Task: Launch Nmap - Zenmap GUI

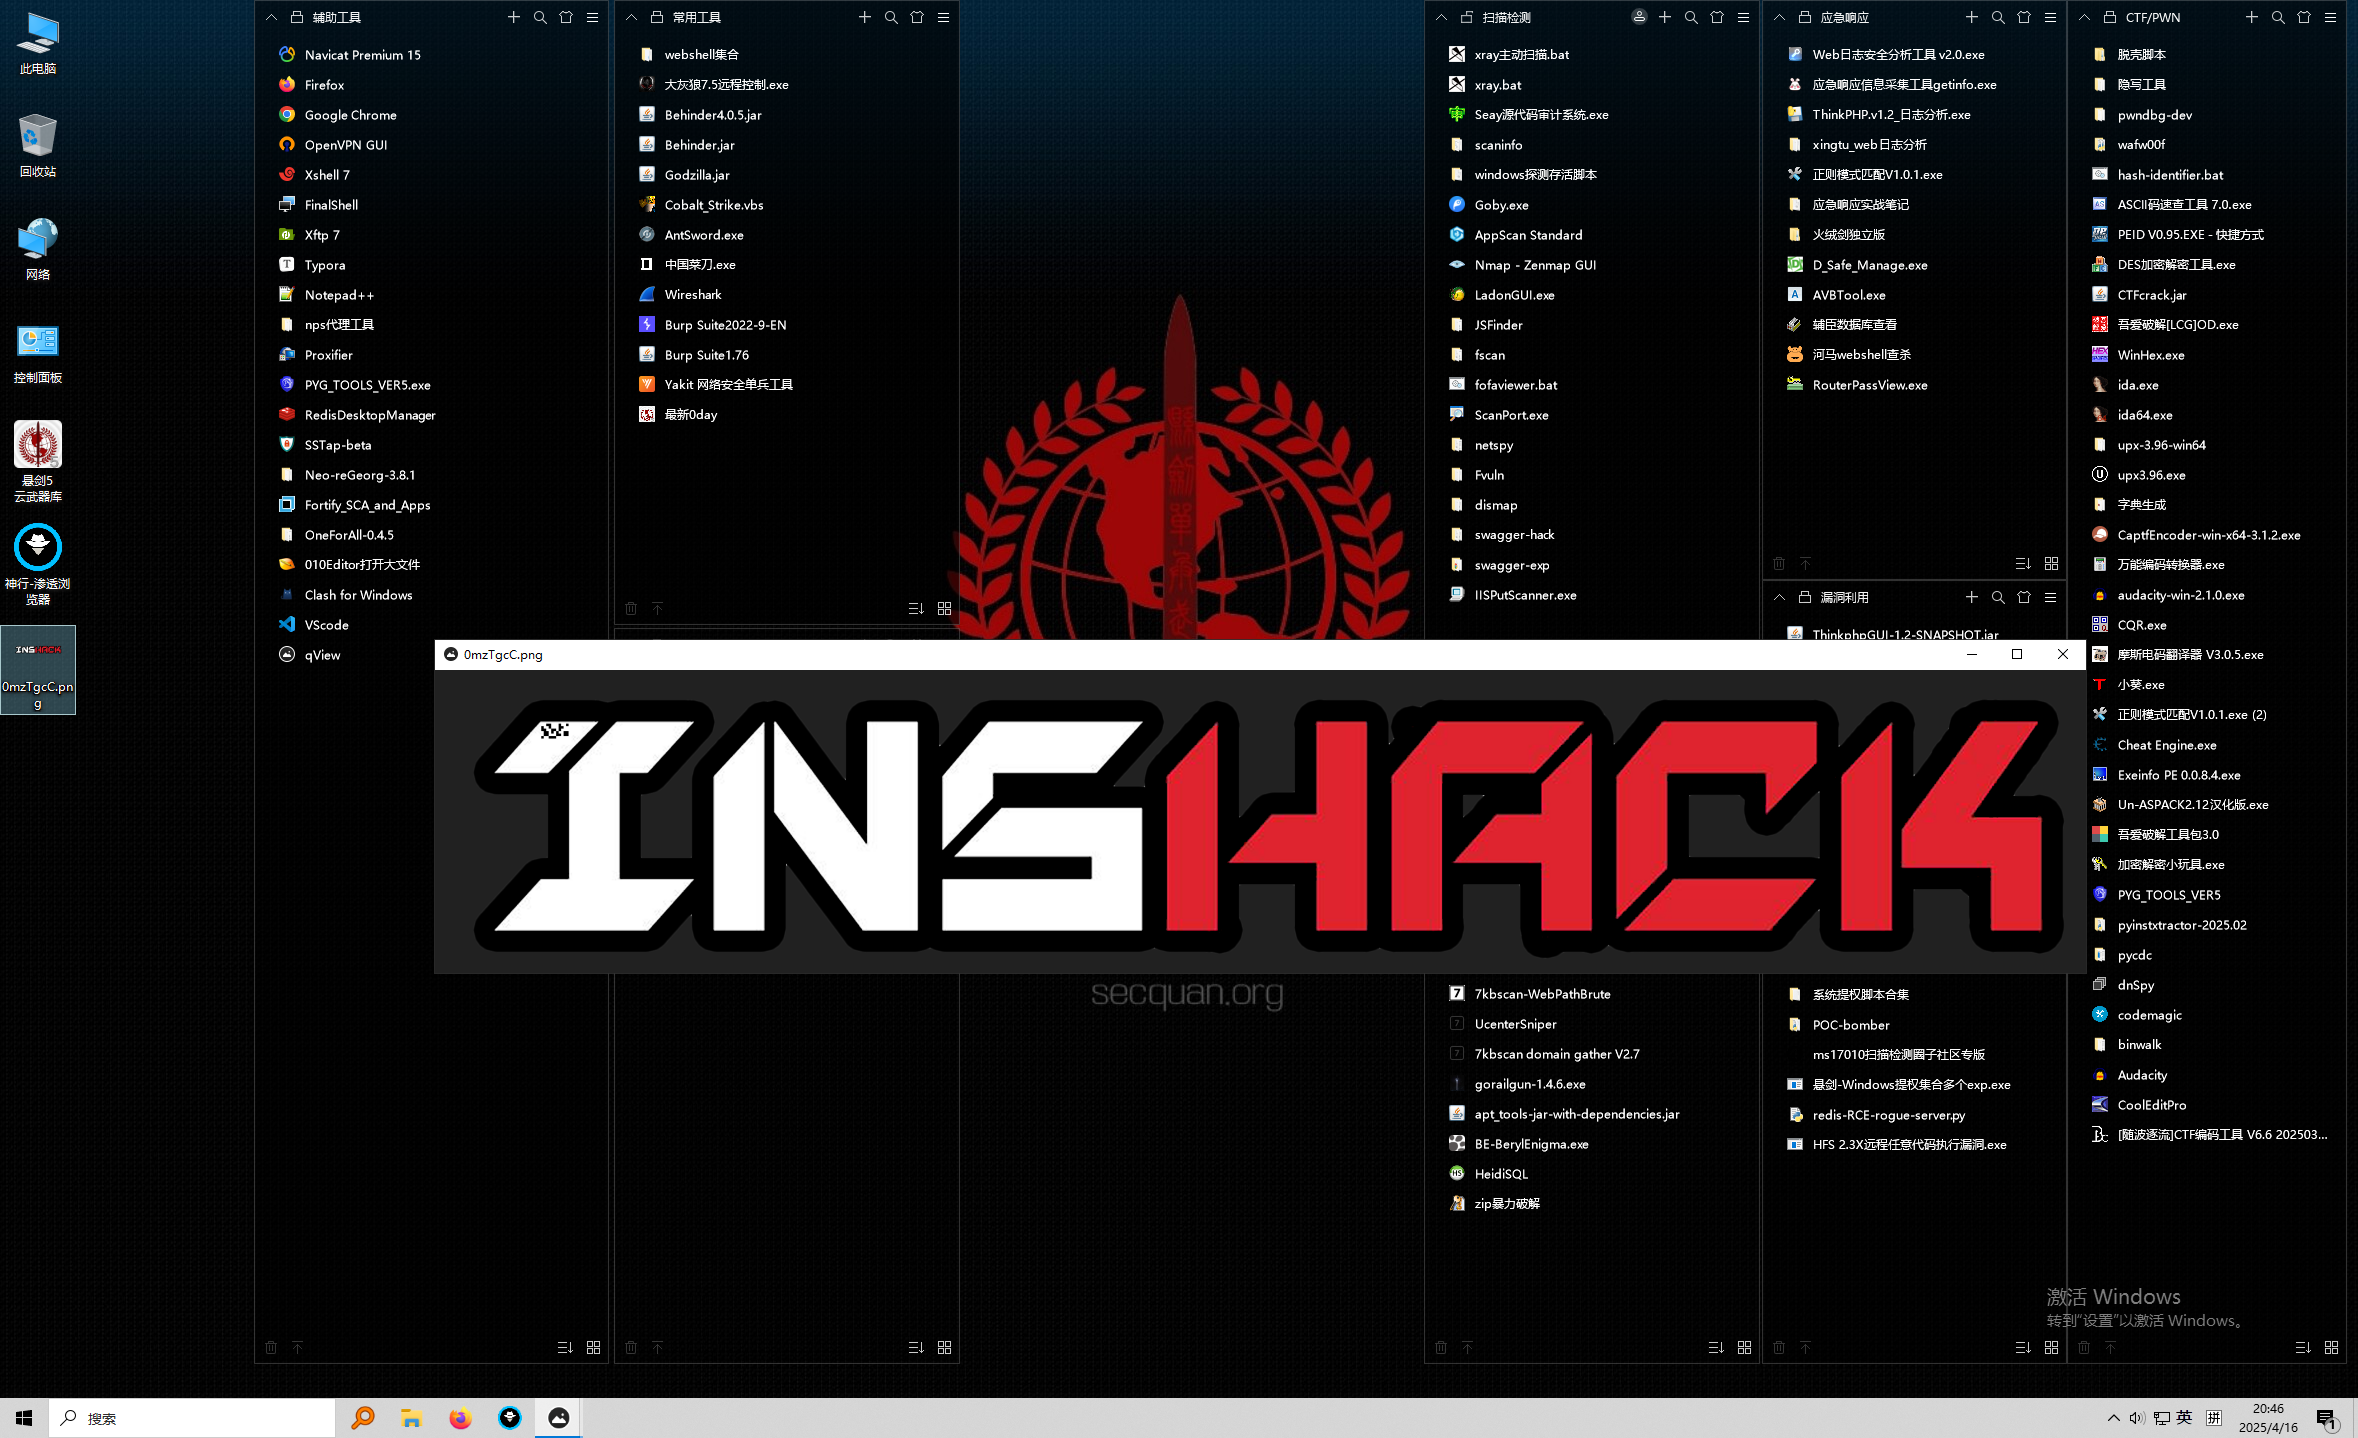Action: (1534, 265)
